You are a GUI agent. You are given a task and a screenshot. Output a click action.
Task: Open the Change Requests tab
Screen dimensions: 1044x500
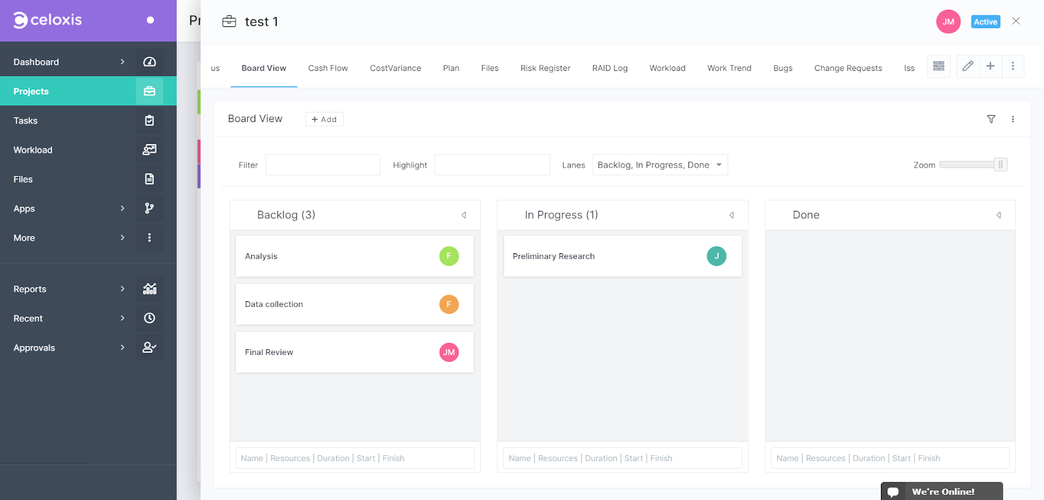tap(848, 68)
